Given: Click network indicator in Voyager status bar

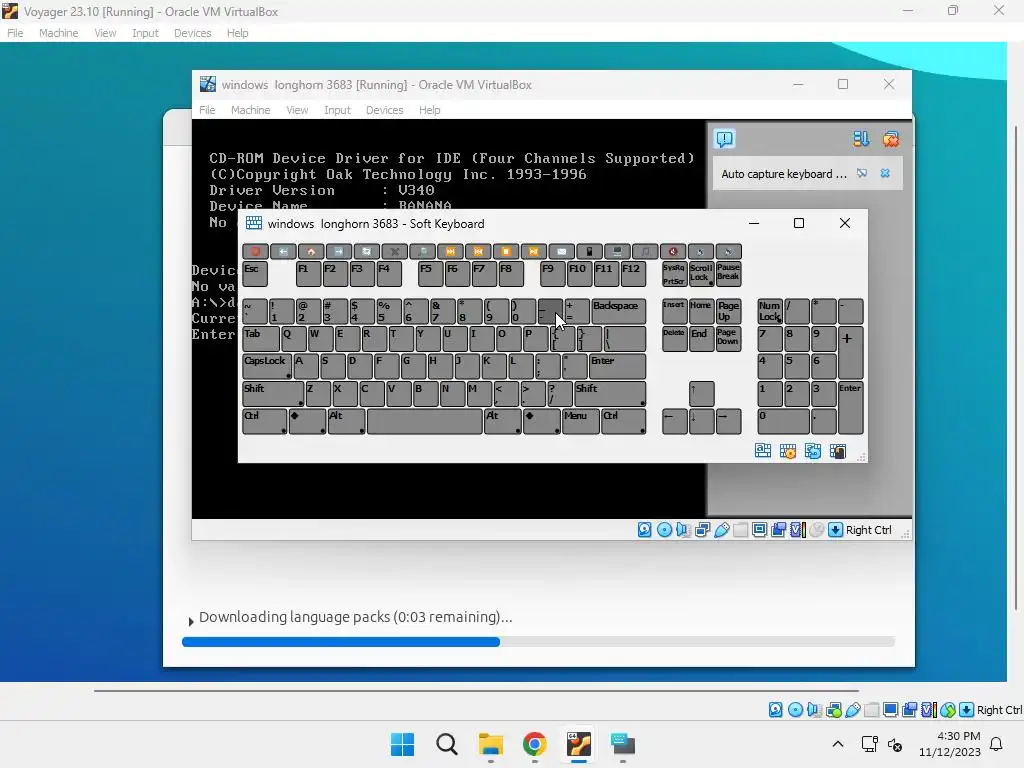Looking at the screenshot, I should (834, 710).
